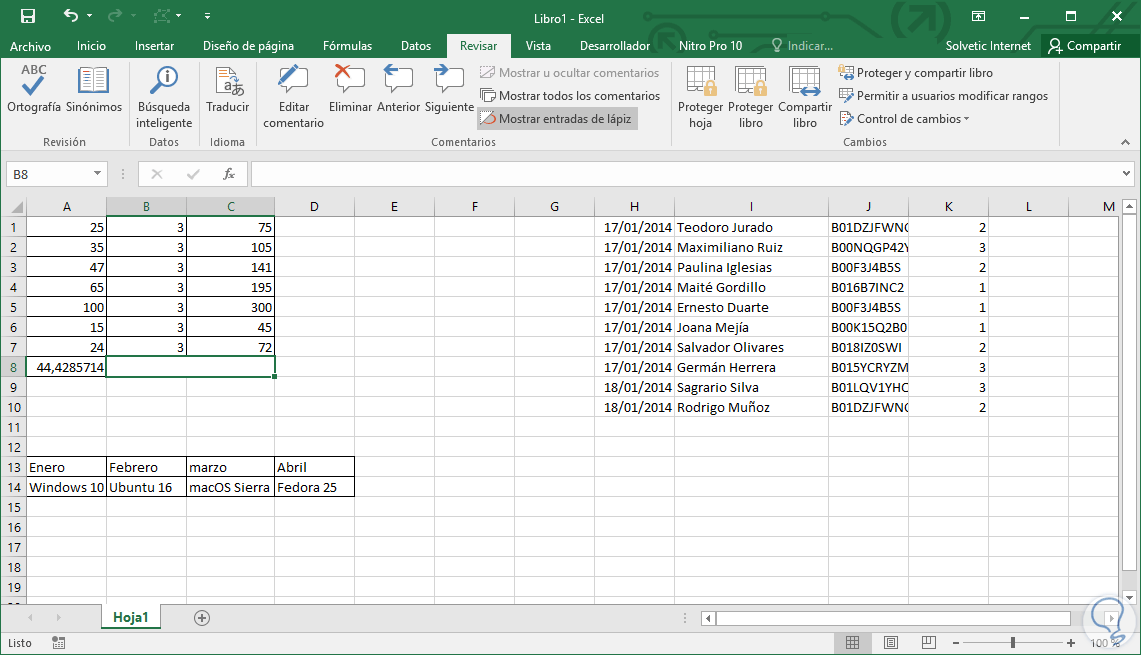
Task: Click Solvetic Internet account name
Action: tap(987, 46)
